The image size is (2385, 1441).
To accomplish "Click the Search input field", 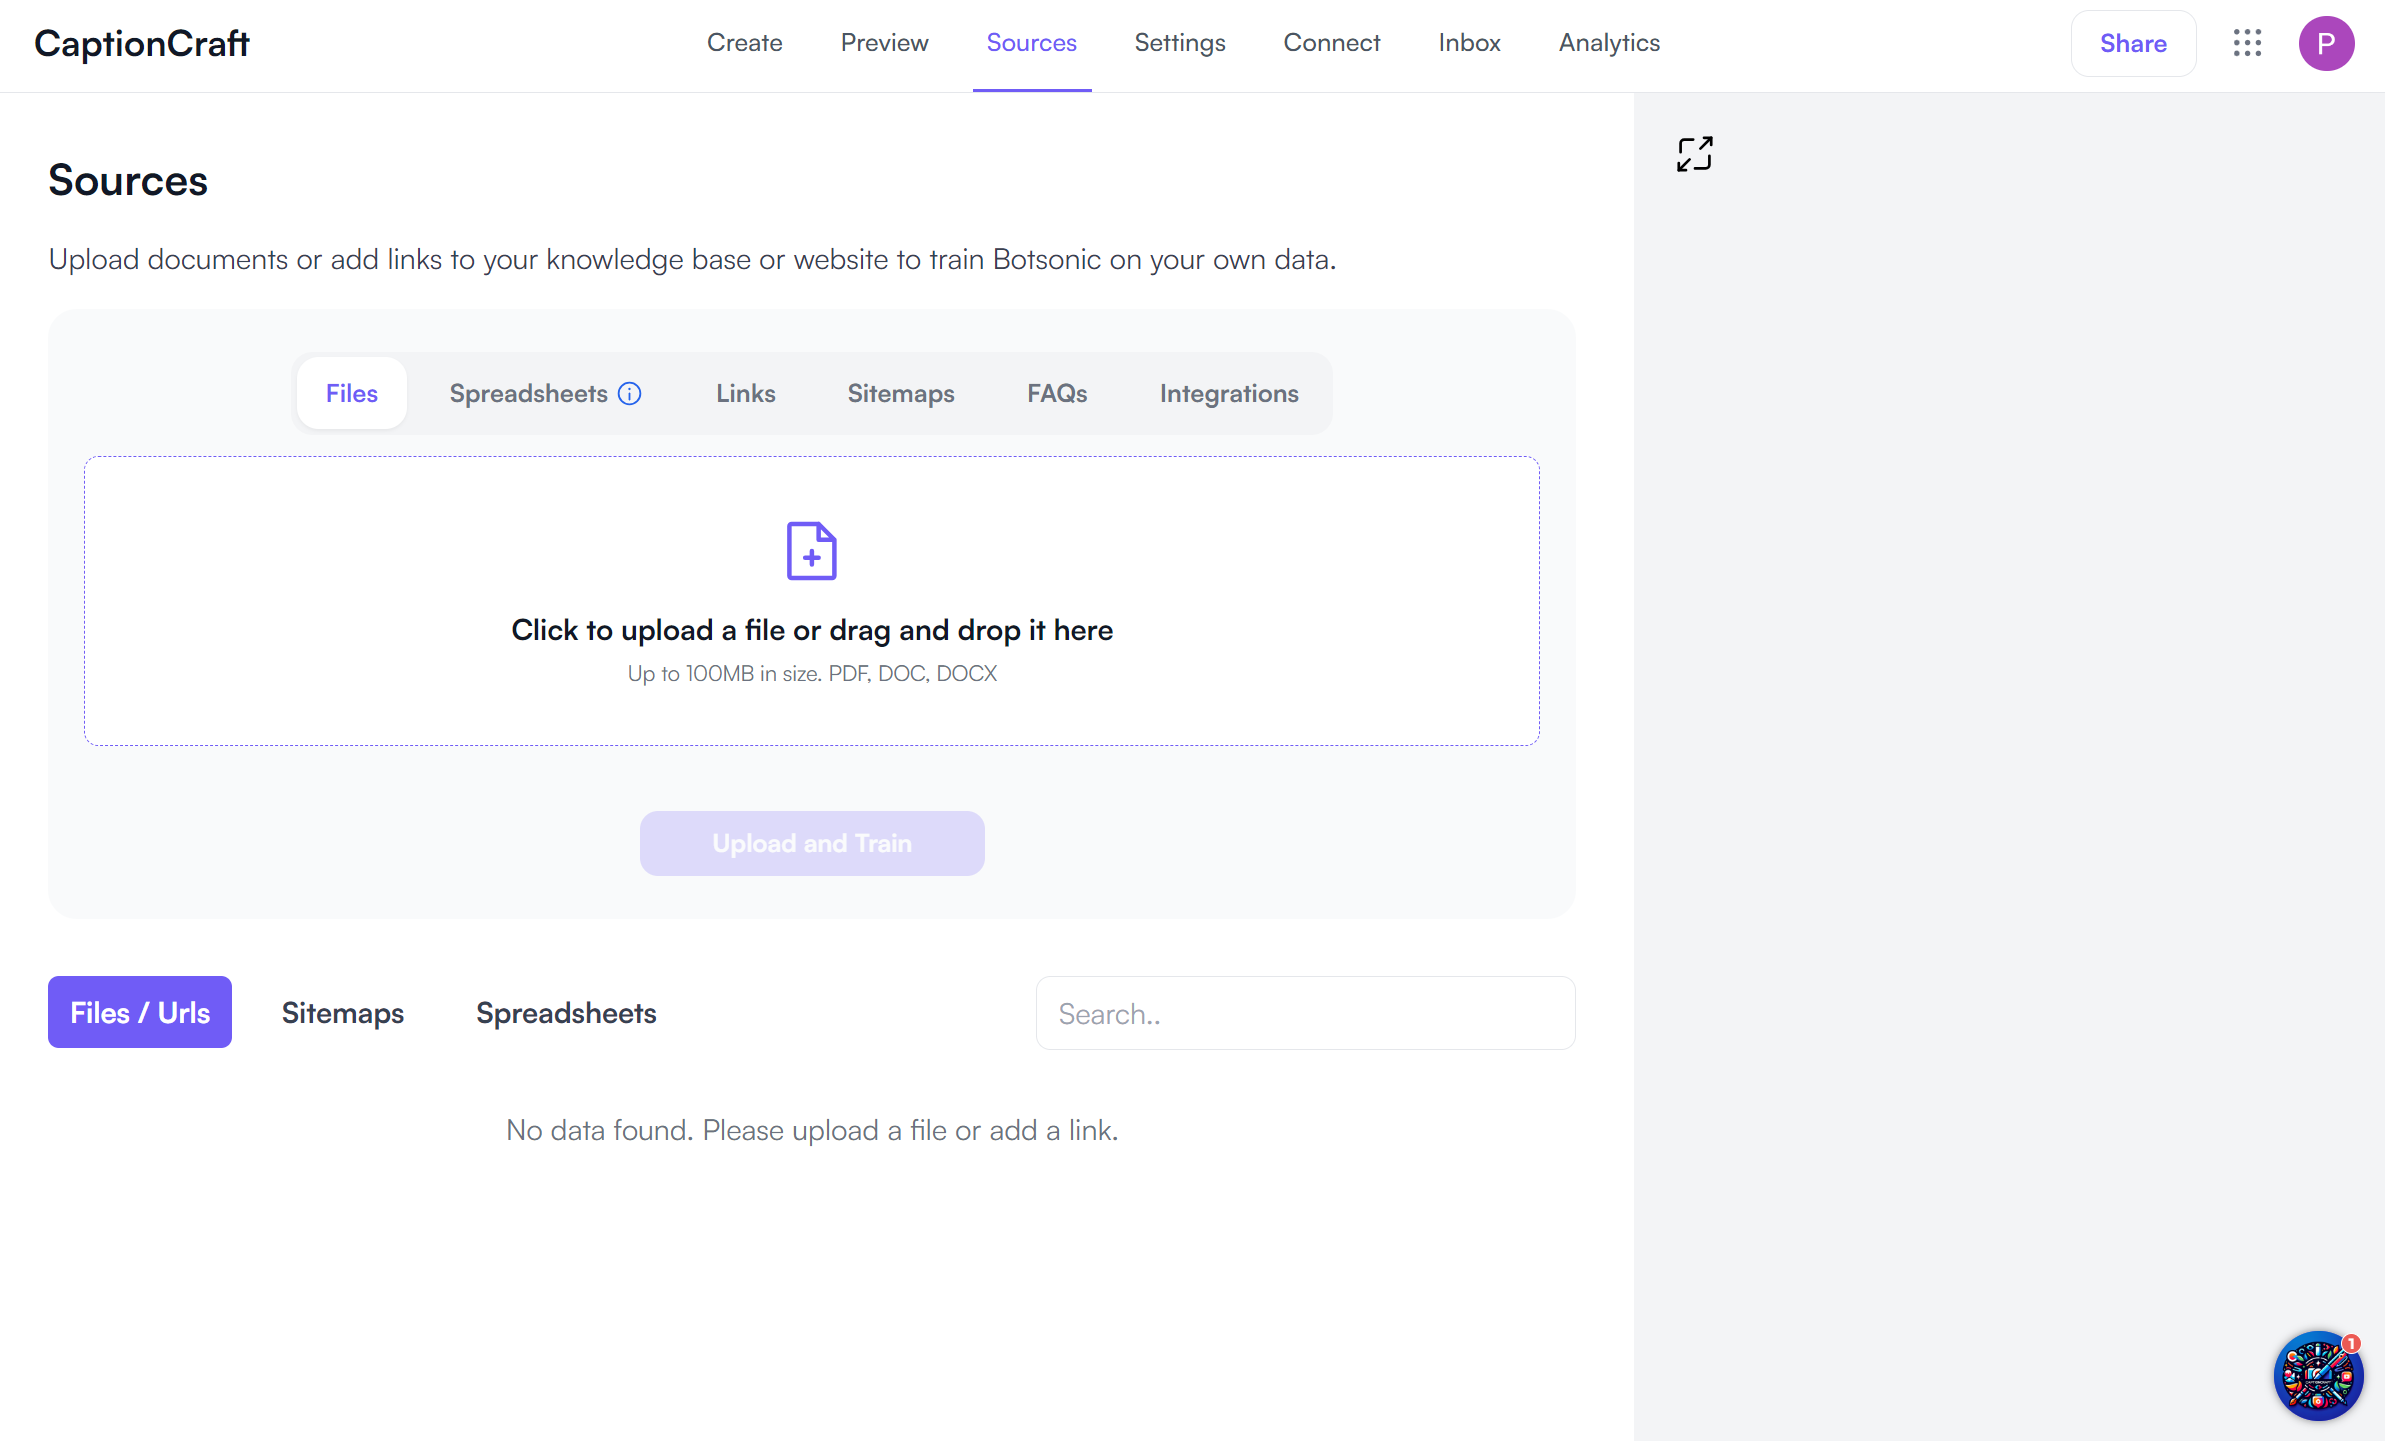I will [x=1304, y=1013].
